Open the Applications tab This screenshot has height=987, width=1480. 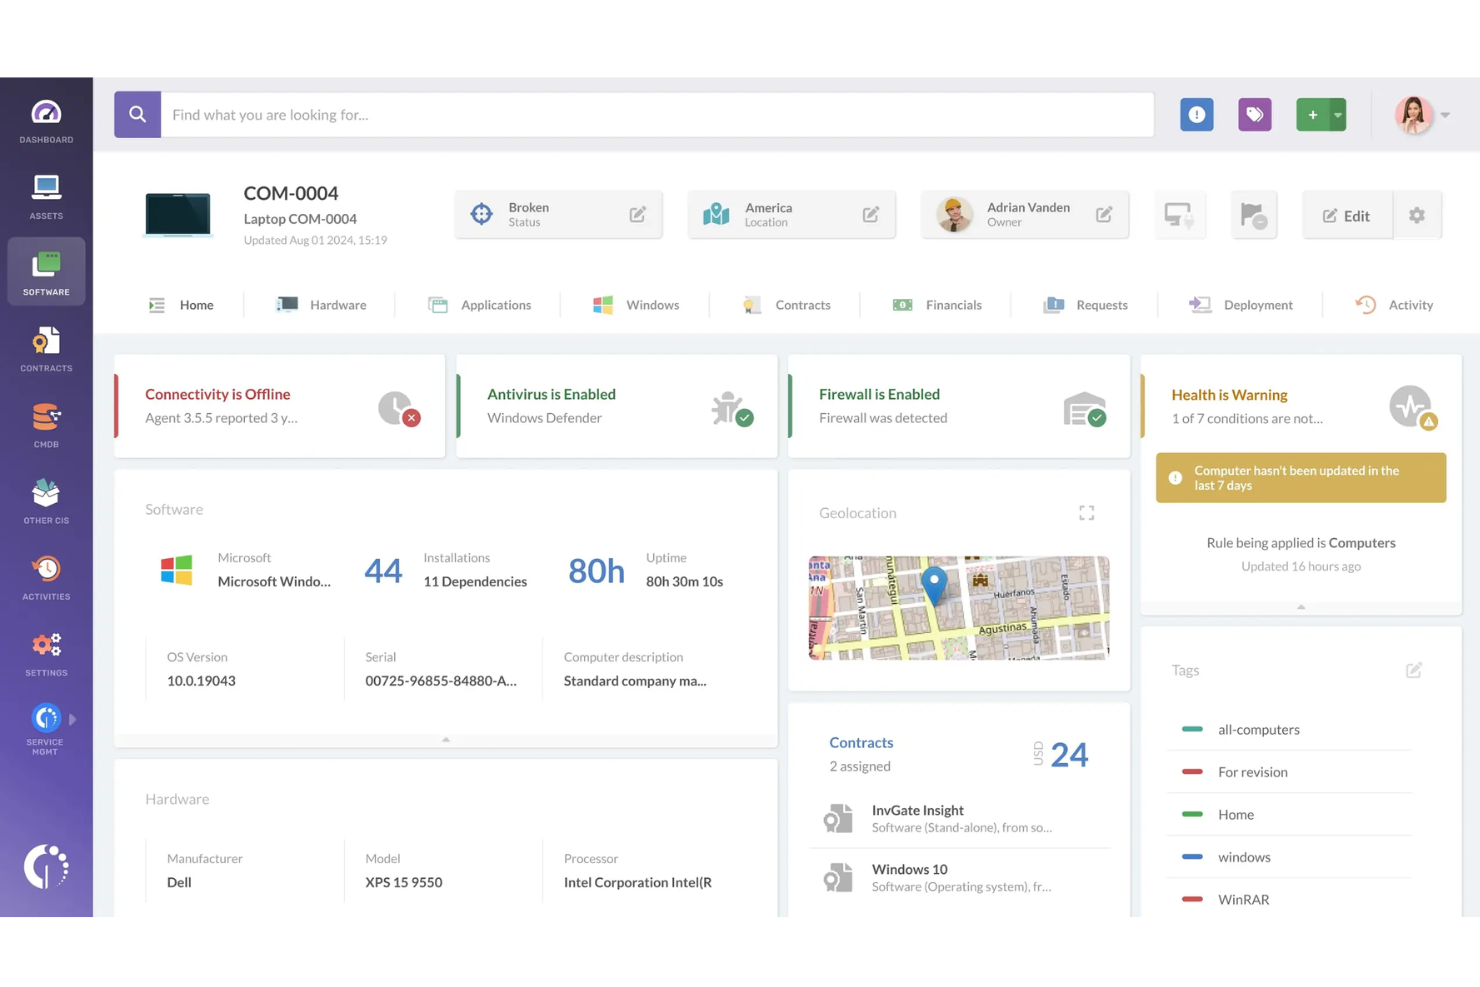click(x=496, y=304)
